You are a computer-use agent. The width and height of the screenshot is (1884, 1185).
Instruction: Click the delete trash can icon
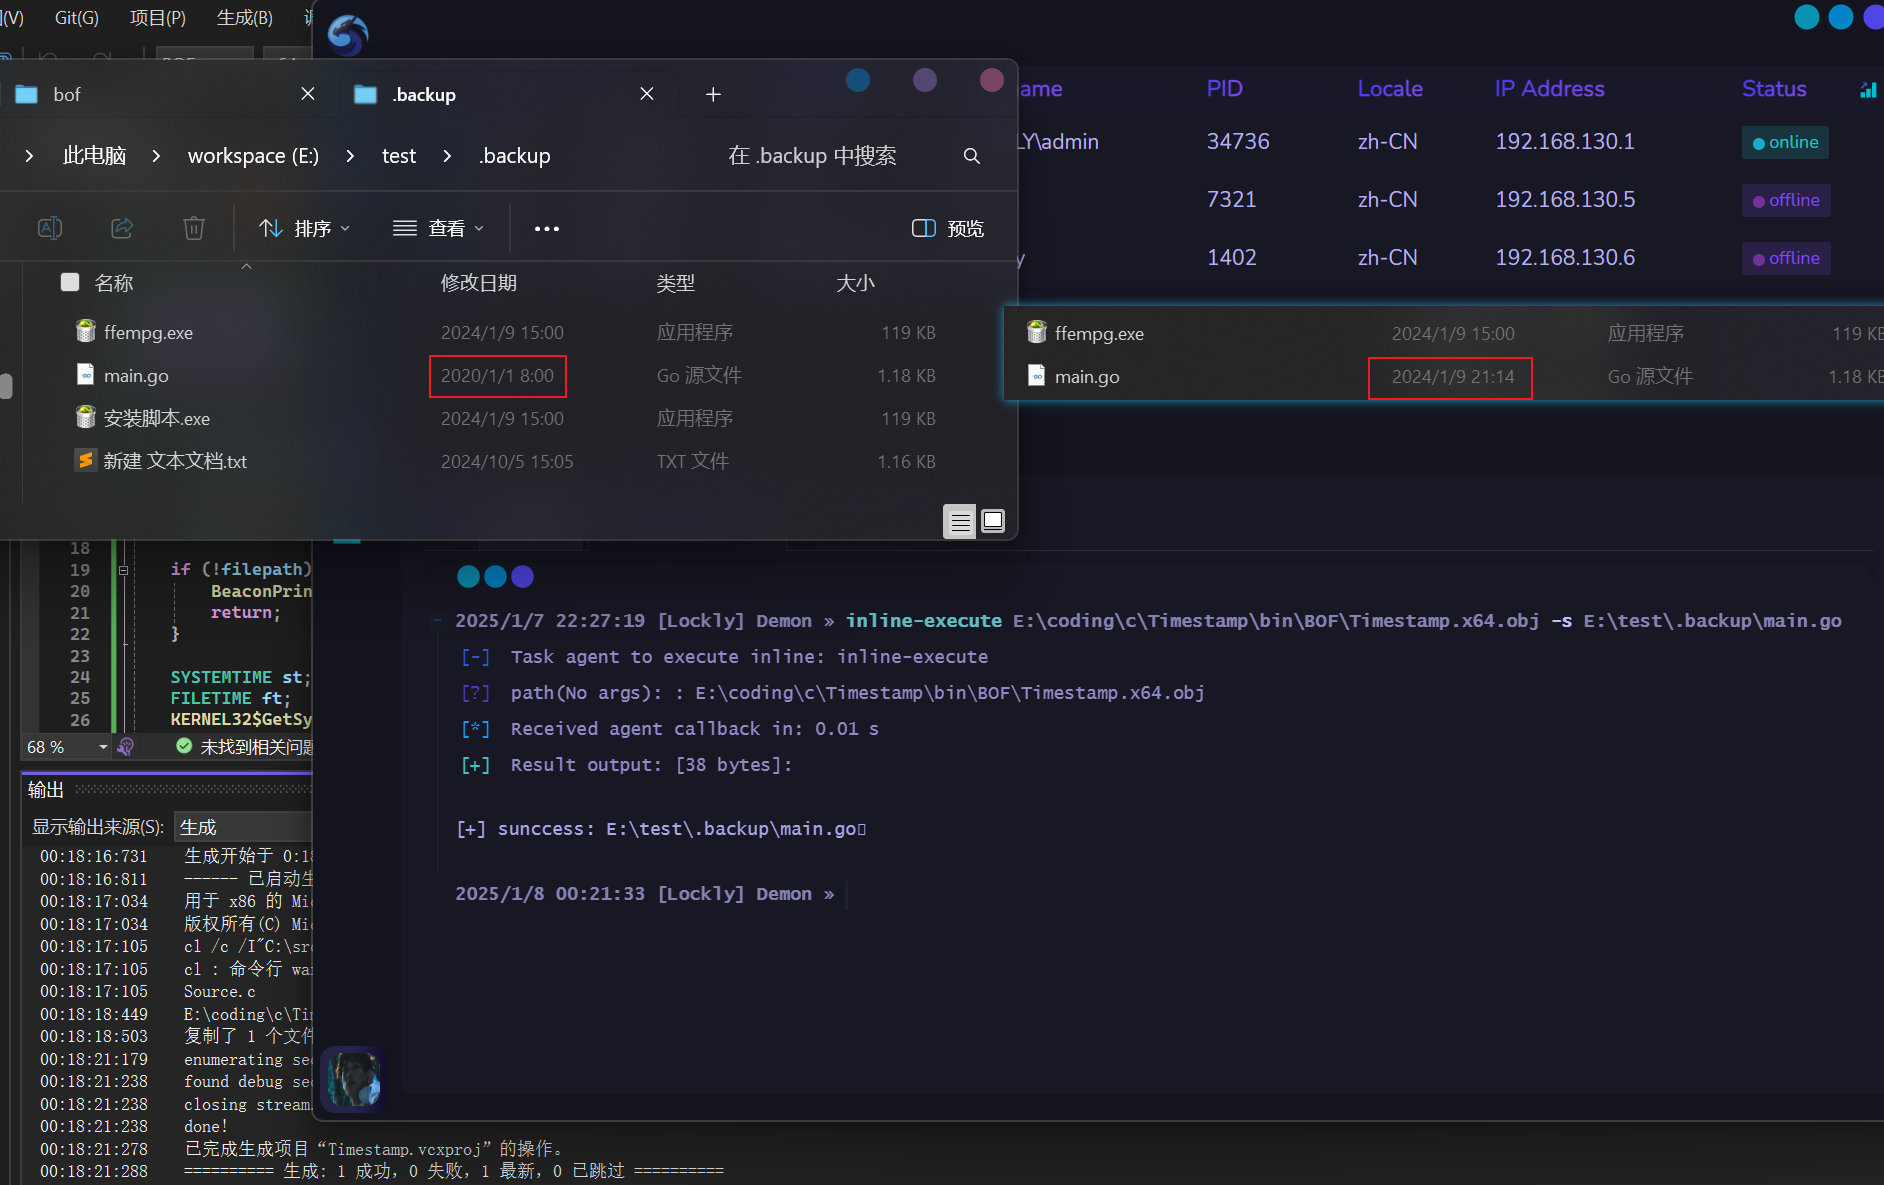tap(194, 228)
